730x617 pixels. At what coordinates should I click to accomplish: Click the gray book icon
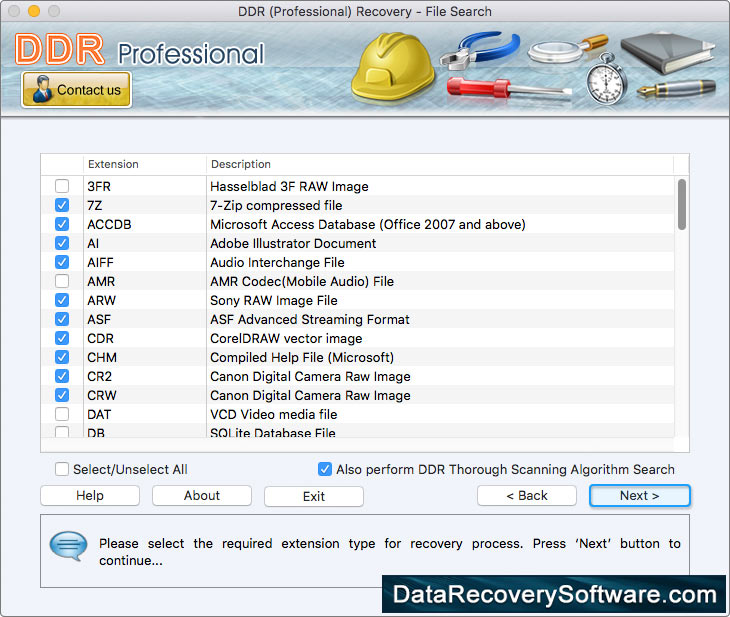tap(667, 53)
